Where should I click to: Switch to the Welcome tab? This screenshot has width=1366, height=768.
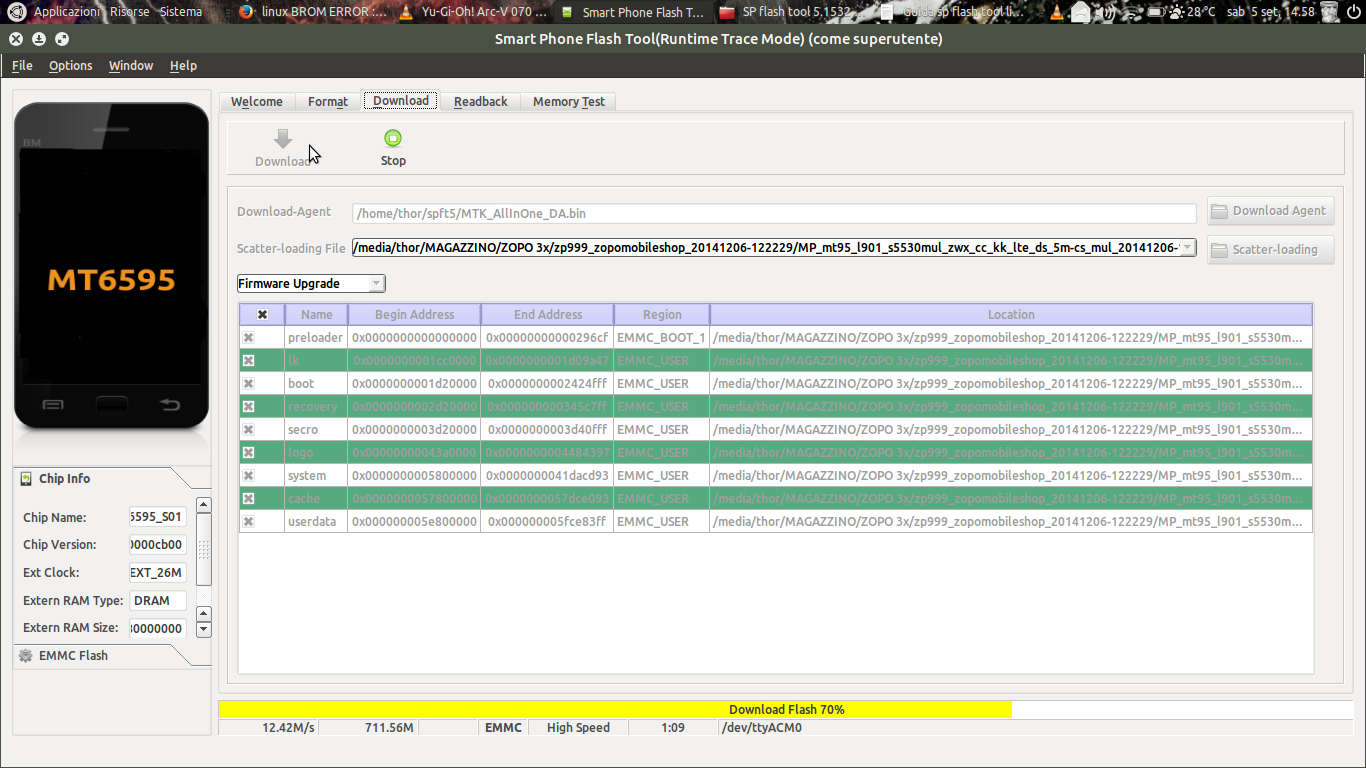click(257, 102)
